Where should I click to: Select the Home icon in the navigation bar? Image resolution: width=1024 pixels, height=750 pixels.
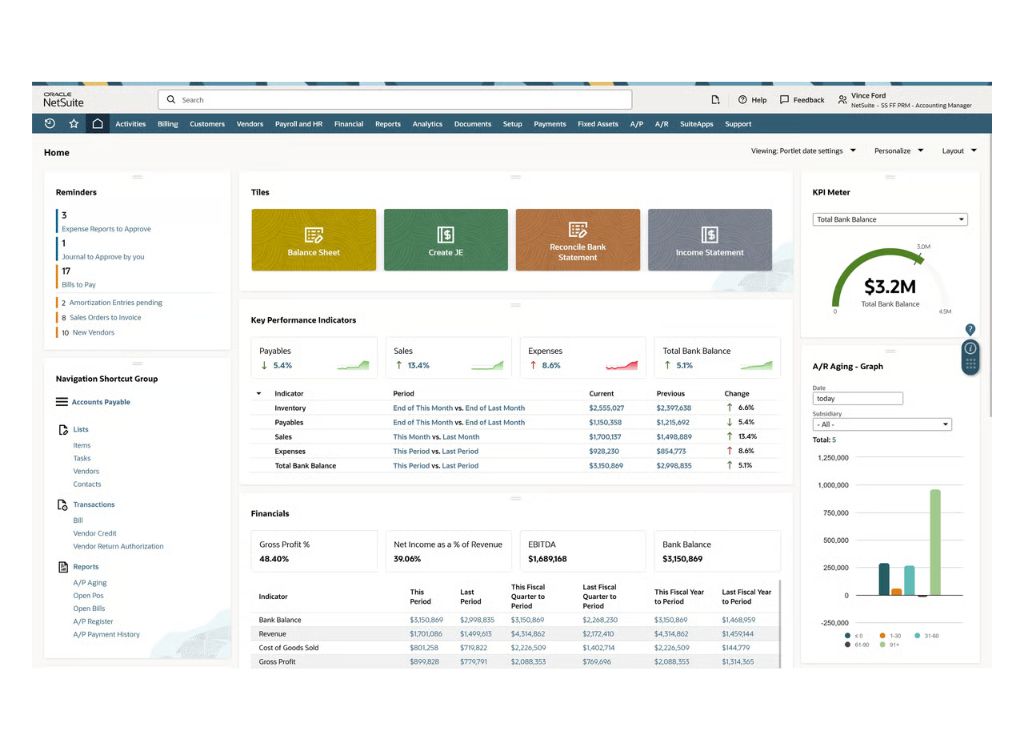97,124
